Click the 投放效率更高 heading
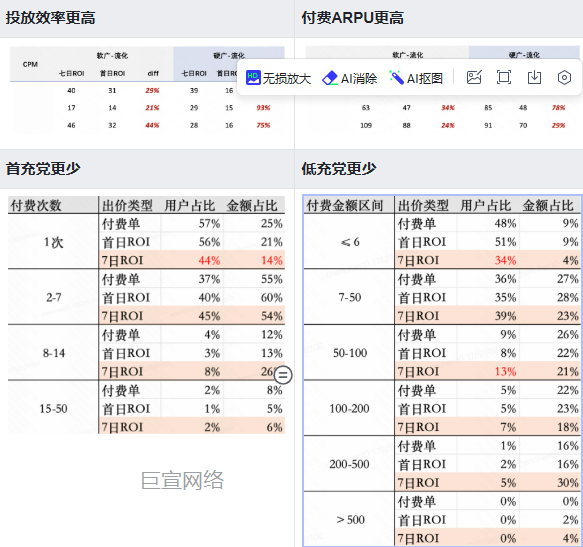Image resolution: width=583 pixels, height=547 pixels. pyautogui.click(x=51, y=18)
